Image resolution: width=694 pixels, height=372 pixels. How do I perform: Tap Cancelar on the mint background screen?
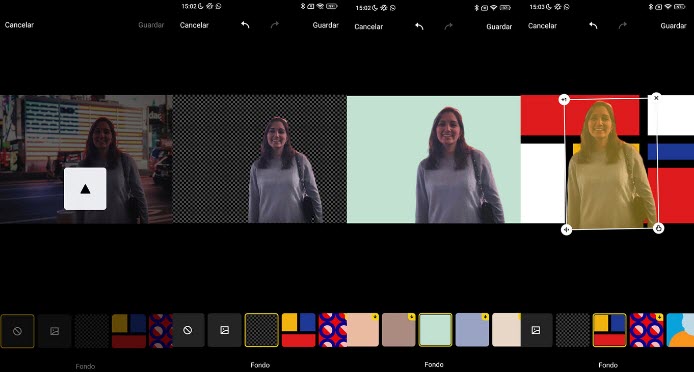[x=369, y=27]
